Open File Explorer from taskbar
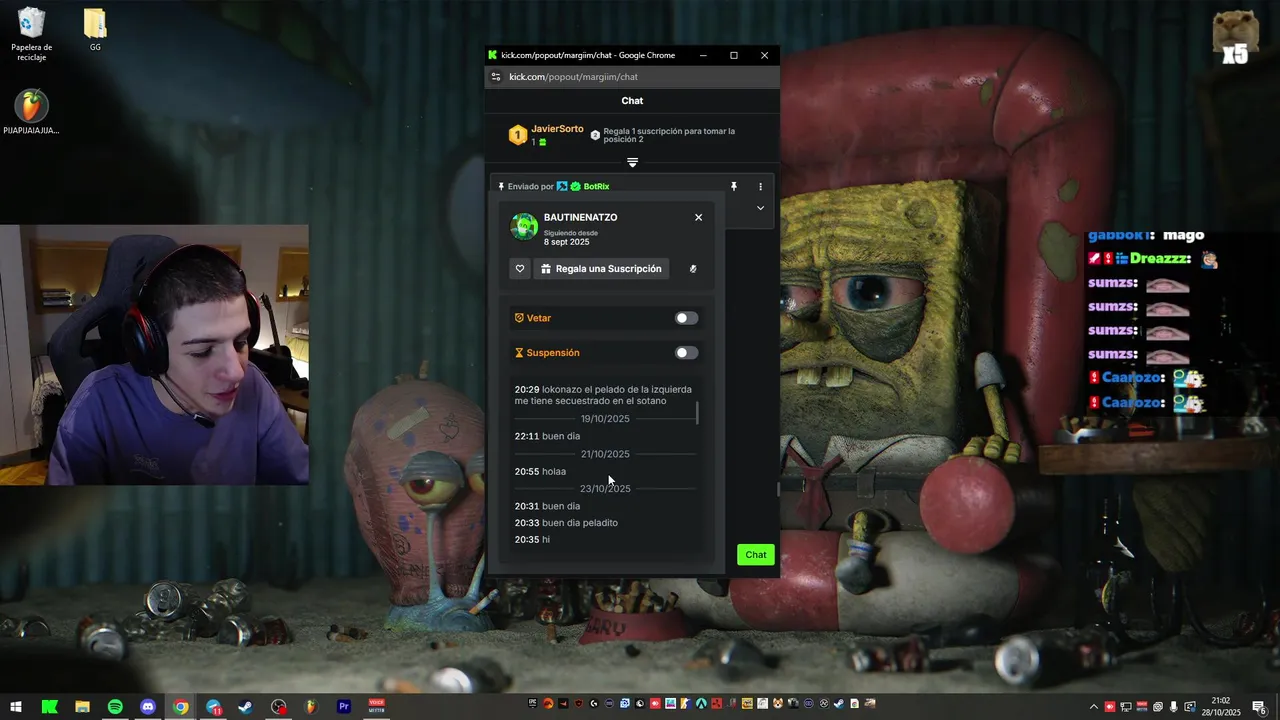 pyautogui.click(x=82, y=707)
